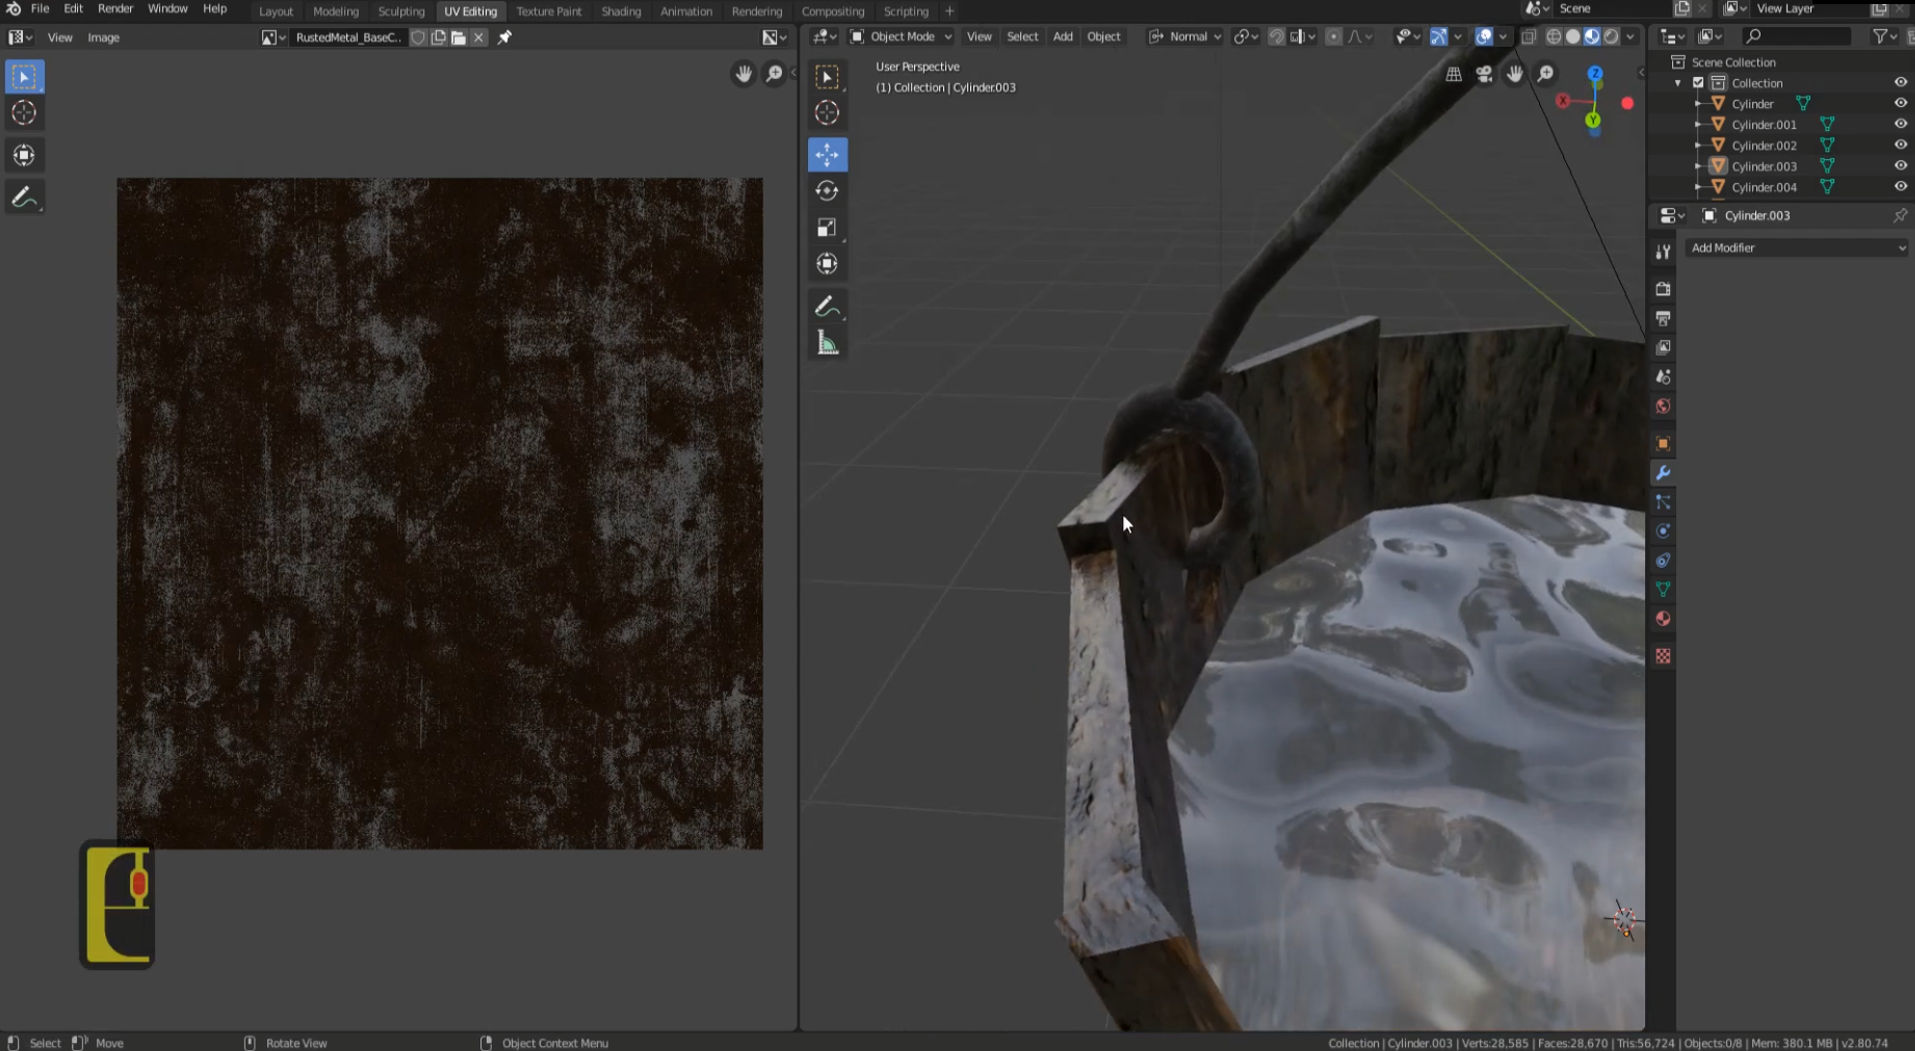Select the Texture Properties checker tab
Viewport: 1915px width, 1051px height.
coord(1663,655)
